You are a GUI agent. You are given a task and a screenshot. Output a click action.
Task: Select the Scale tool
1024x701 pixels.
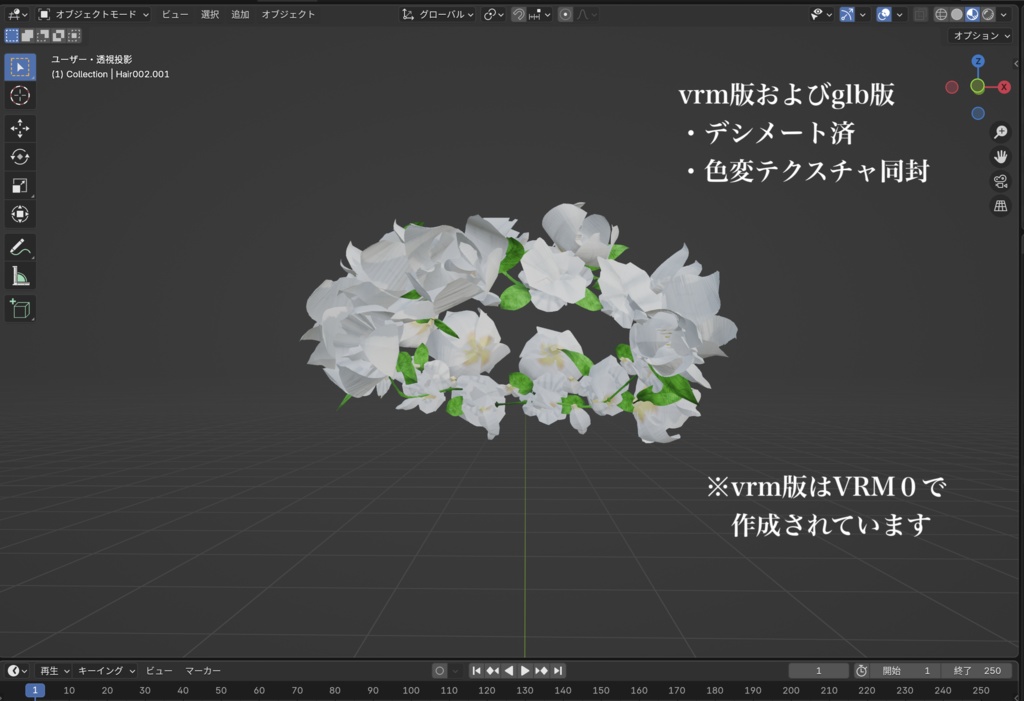pos(19,186)
